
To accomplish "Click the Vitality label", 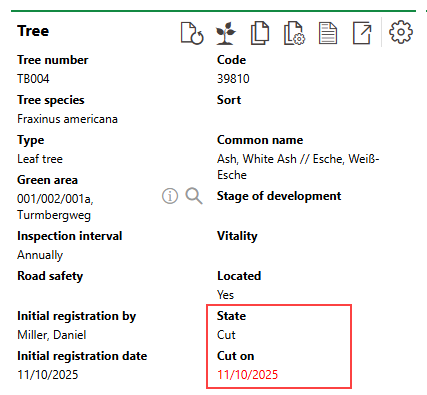I will (237, 236).
